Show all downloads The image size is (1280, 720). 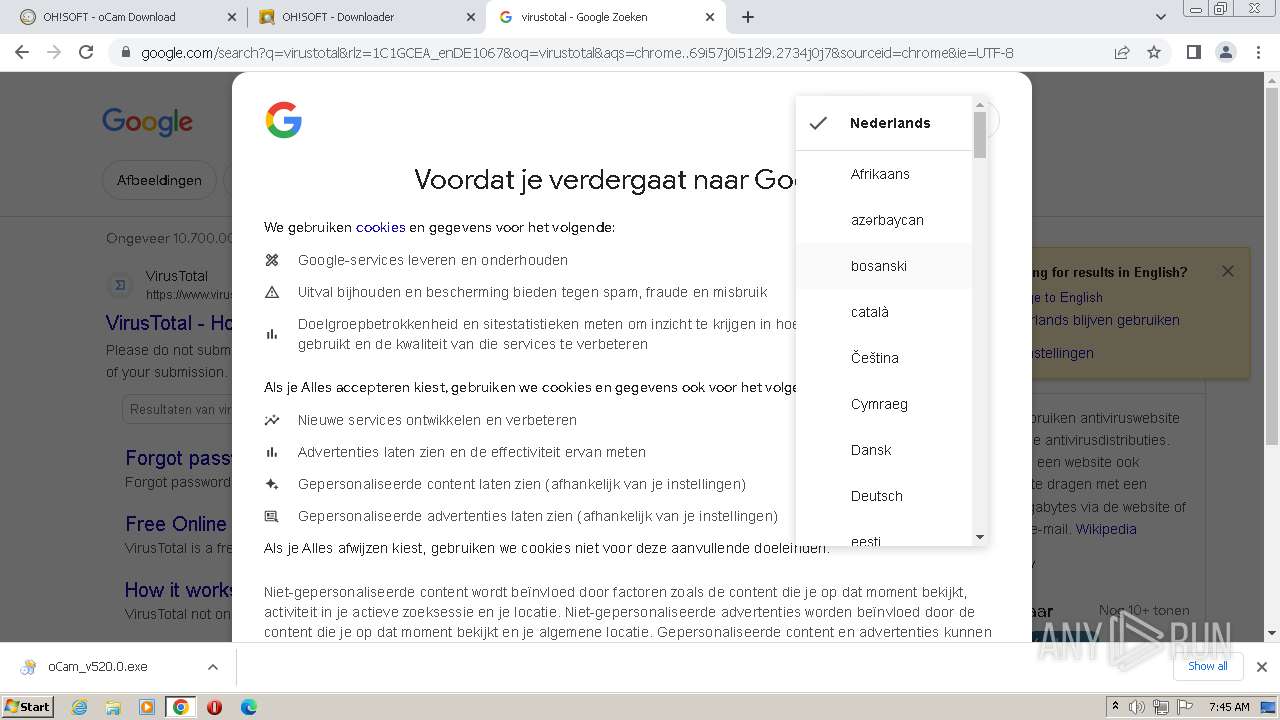[1208, 666]
